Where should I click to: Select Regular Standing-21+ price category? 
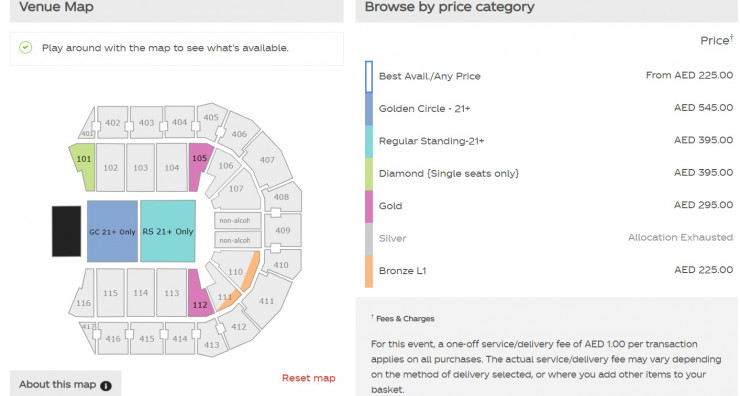click(549, 141)
